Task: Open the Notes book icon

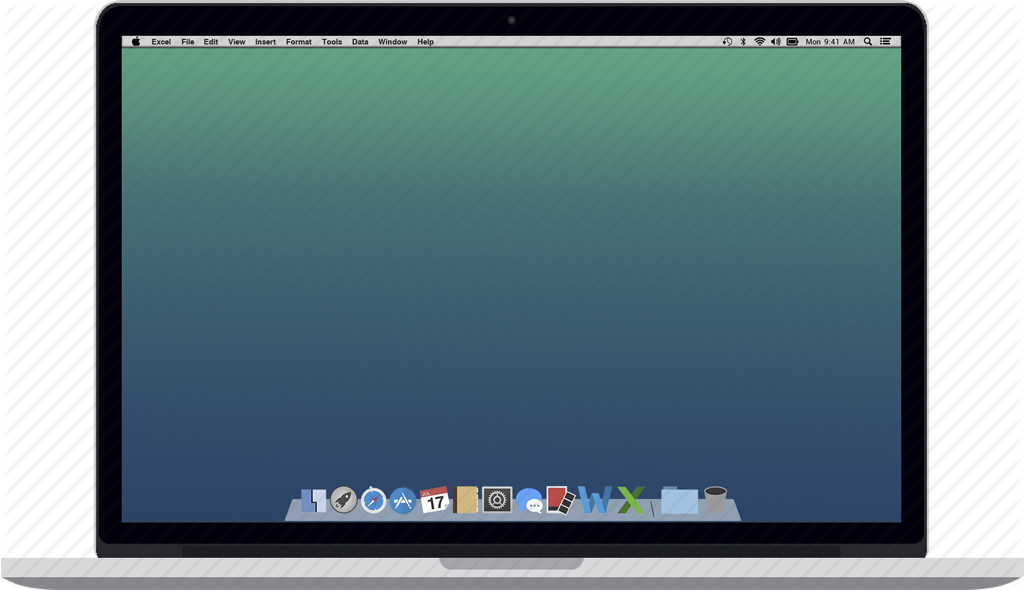Action: 463,500
